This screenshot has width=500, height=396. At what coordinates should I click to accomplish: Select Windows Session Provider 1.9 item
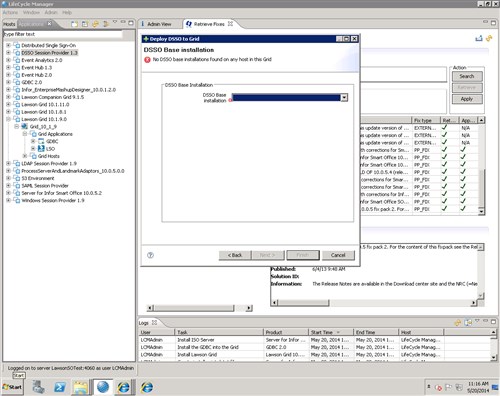coord(53,200)
